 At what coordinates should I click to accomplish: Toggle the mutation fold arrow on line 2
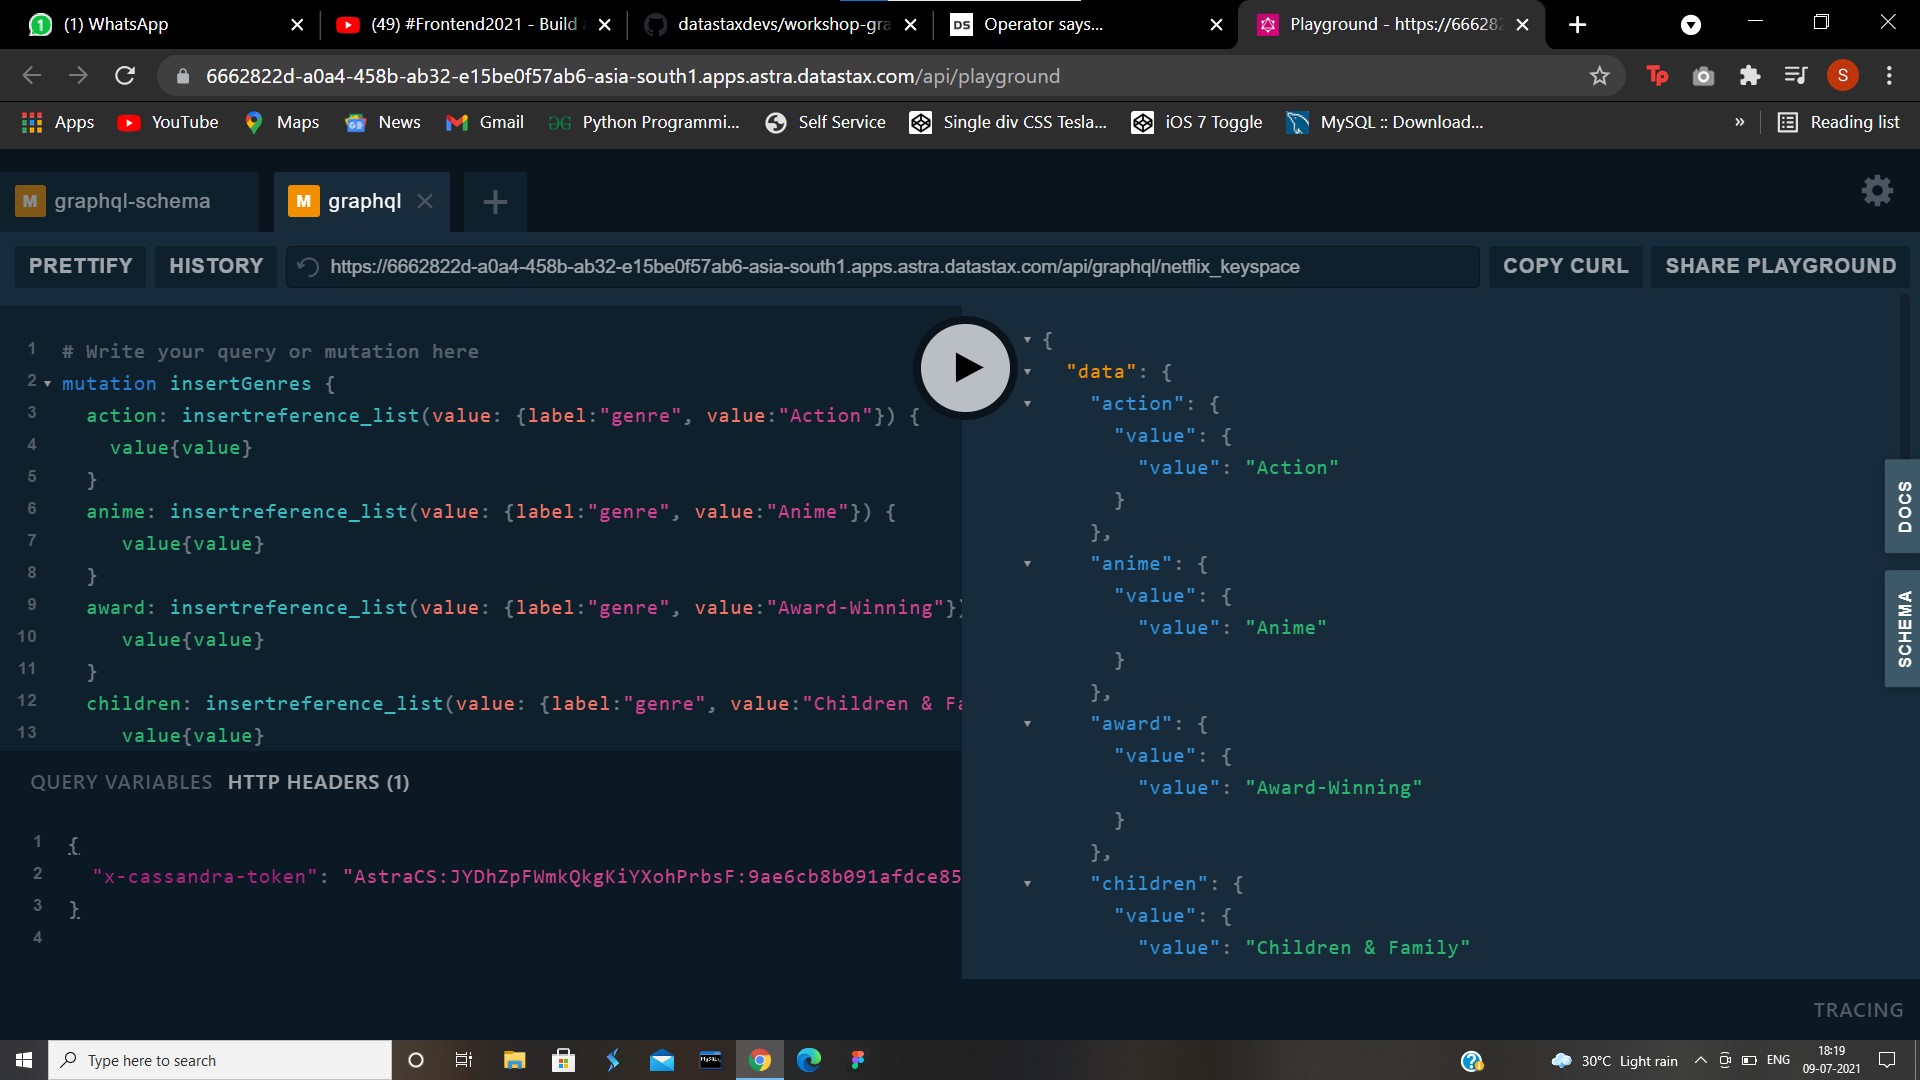tap(46, 383)
